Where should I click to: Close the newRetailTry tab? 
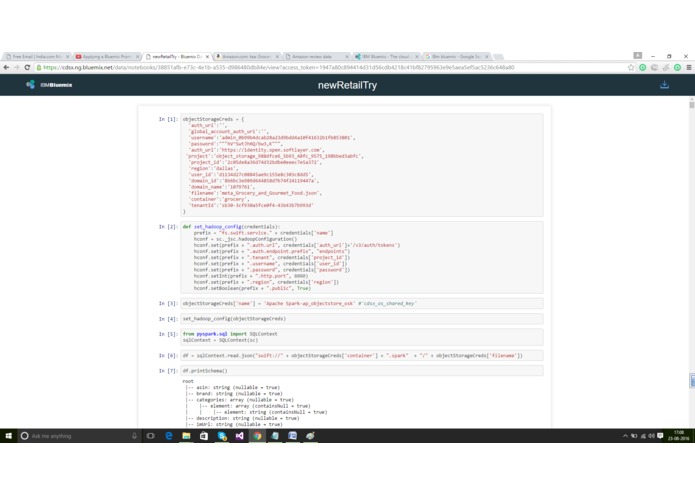207,57
